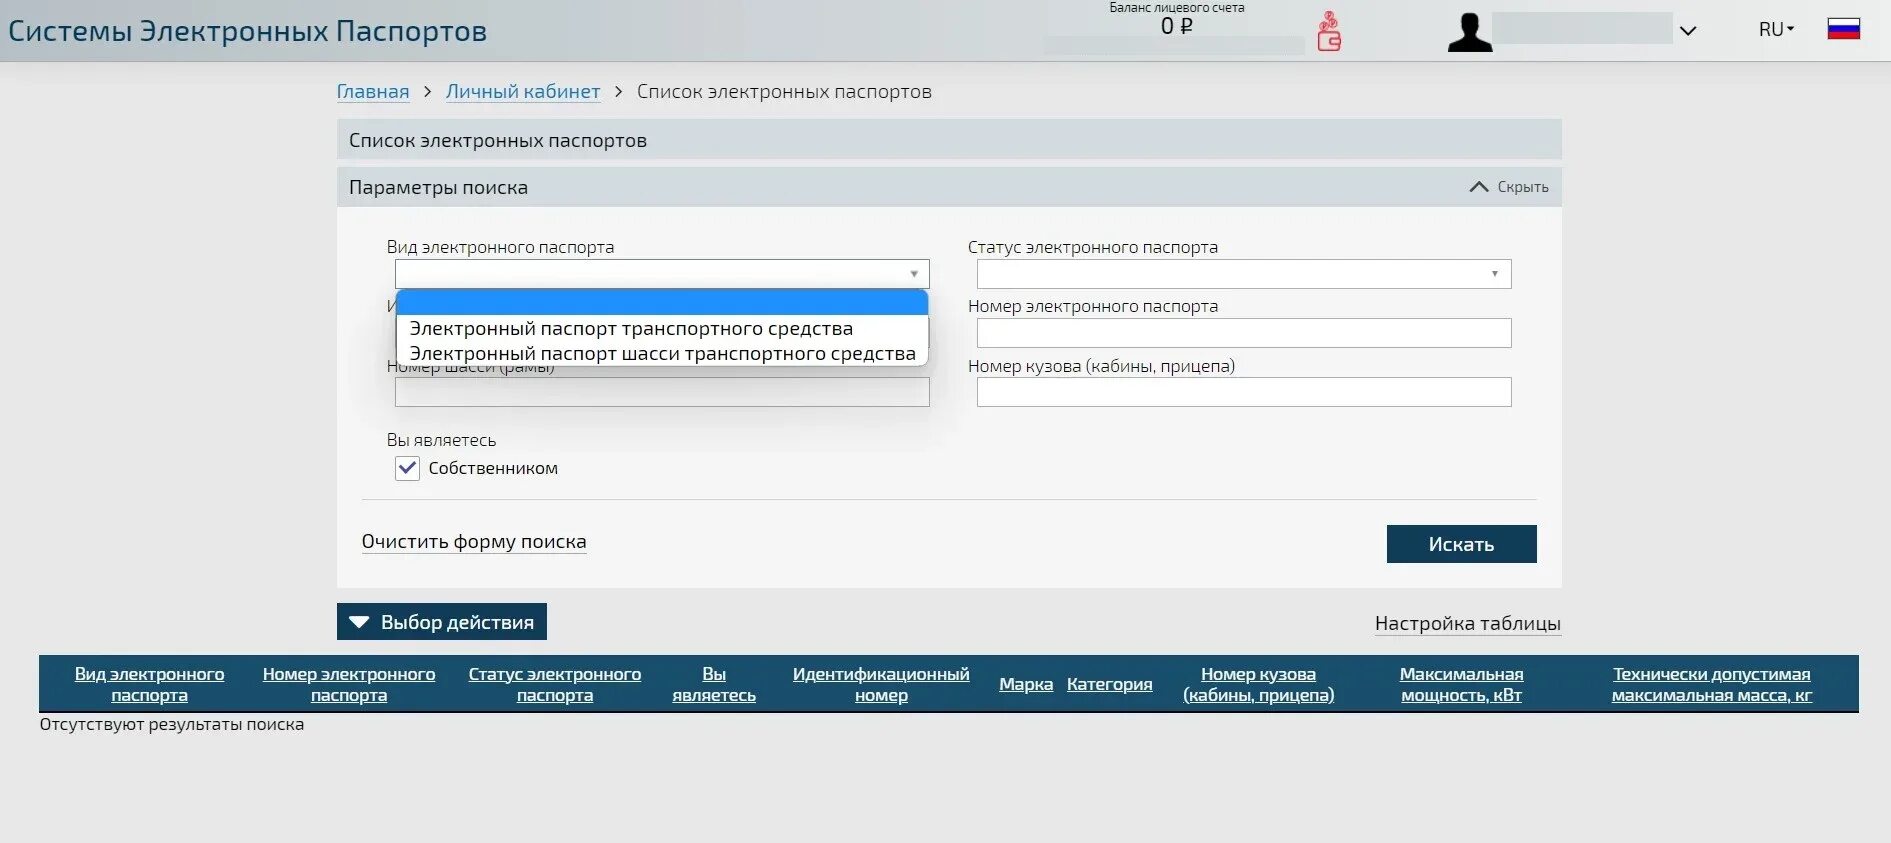
Task: Select the blank highlighted dropdown option
Action: [662, 303]
